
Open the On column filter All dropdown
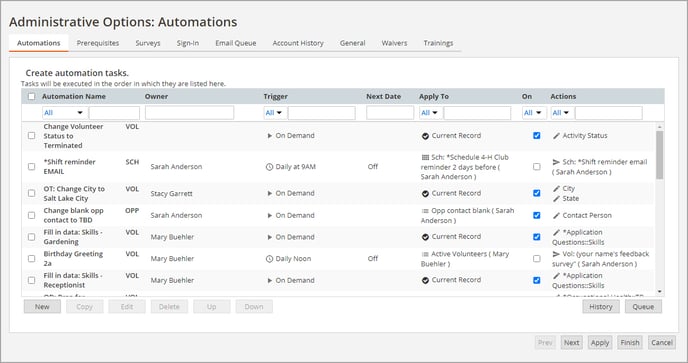tap(534, 113)
